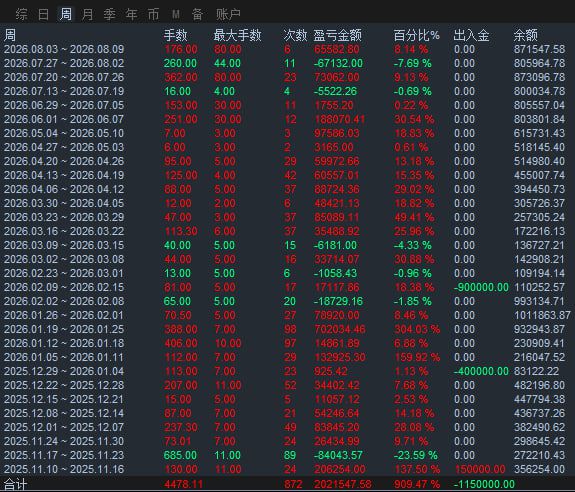
Task: Sort by the 百分比% column header
Action: point(417,35)
